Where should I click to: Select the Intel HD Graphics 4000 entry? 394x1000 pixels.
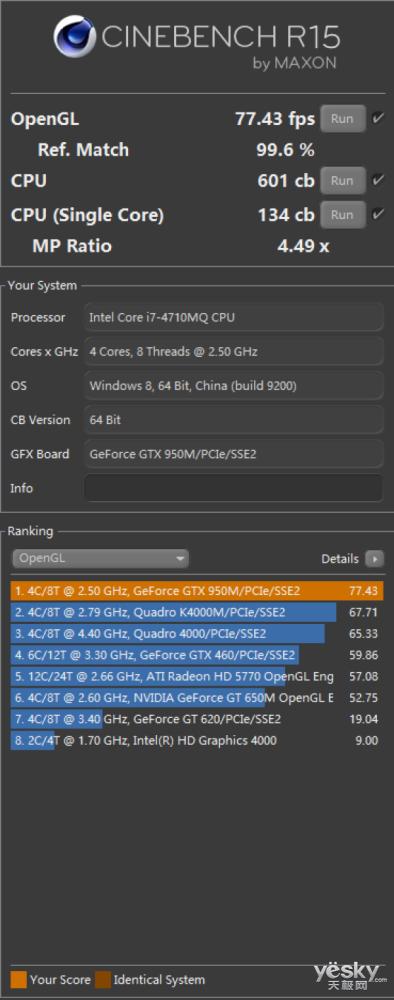tap(197, 740)
